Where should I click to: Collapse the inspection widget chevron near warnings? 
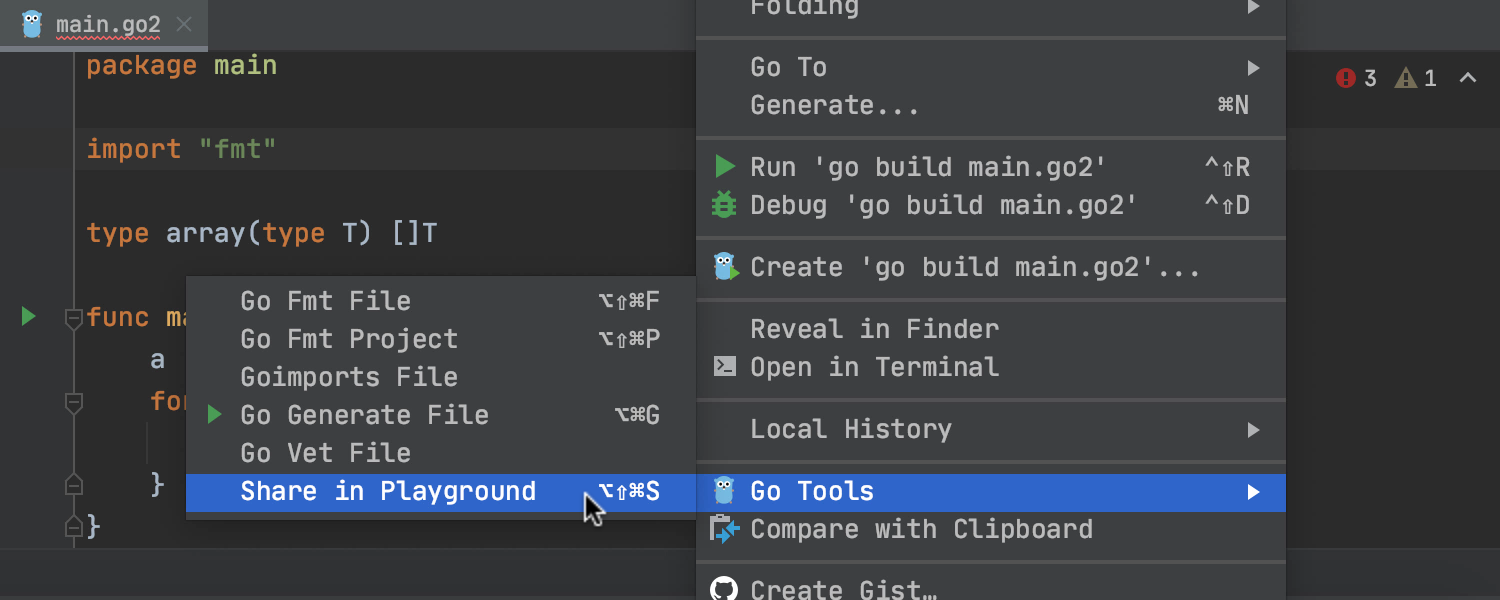point(1468,78)
